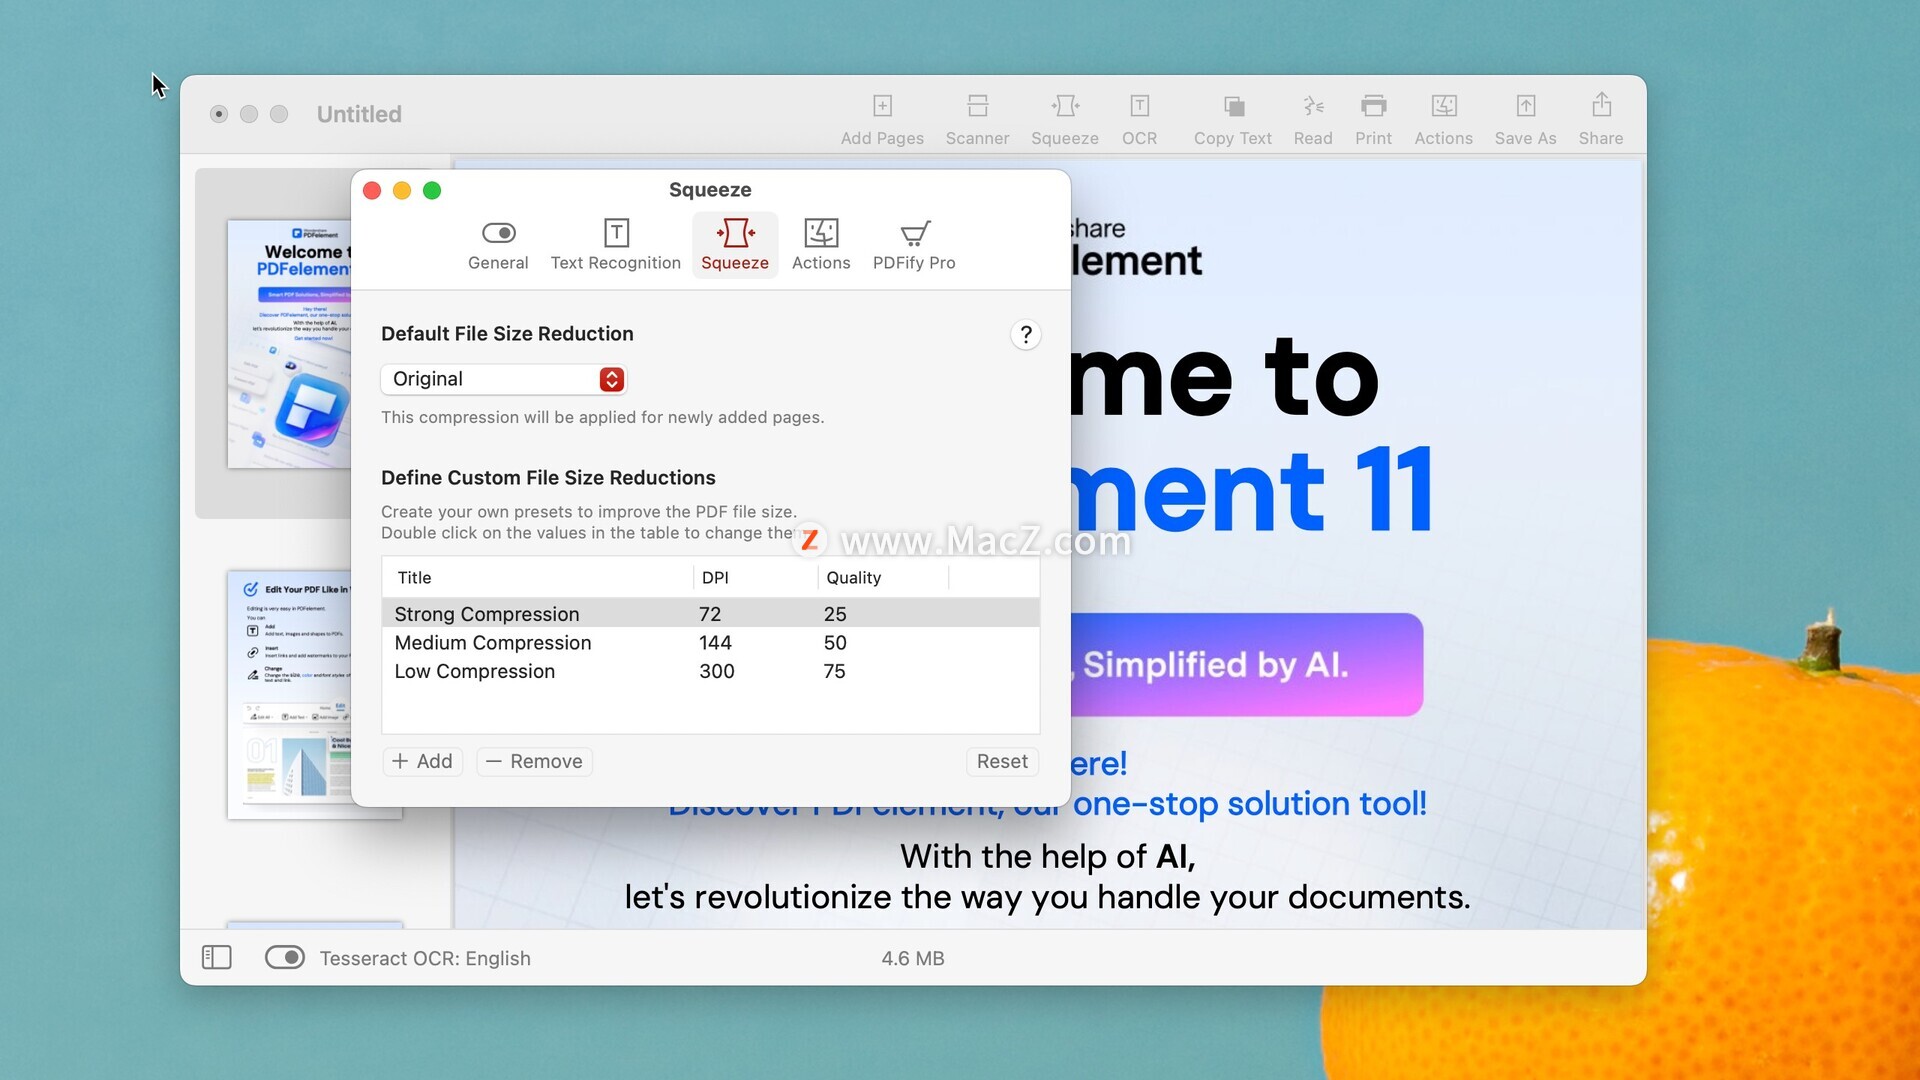
Task: Add a new compression preset
Action: [422, 762]
